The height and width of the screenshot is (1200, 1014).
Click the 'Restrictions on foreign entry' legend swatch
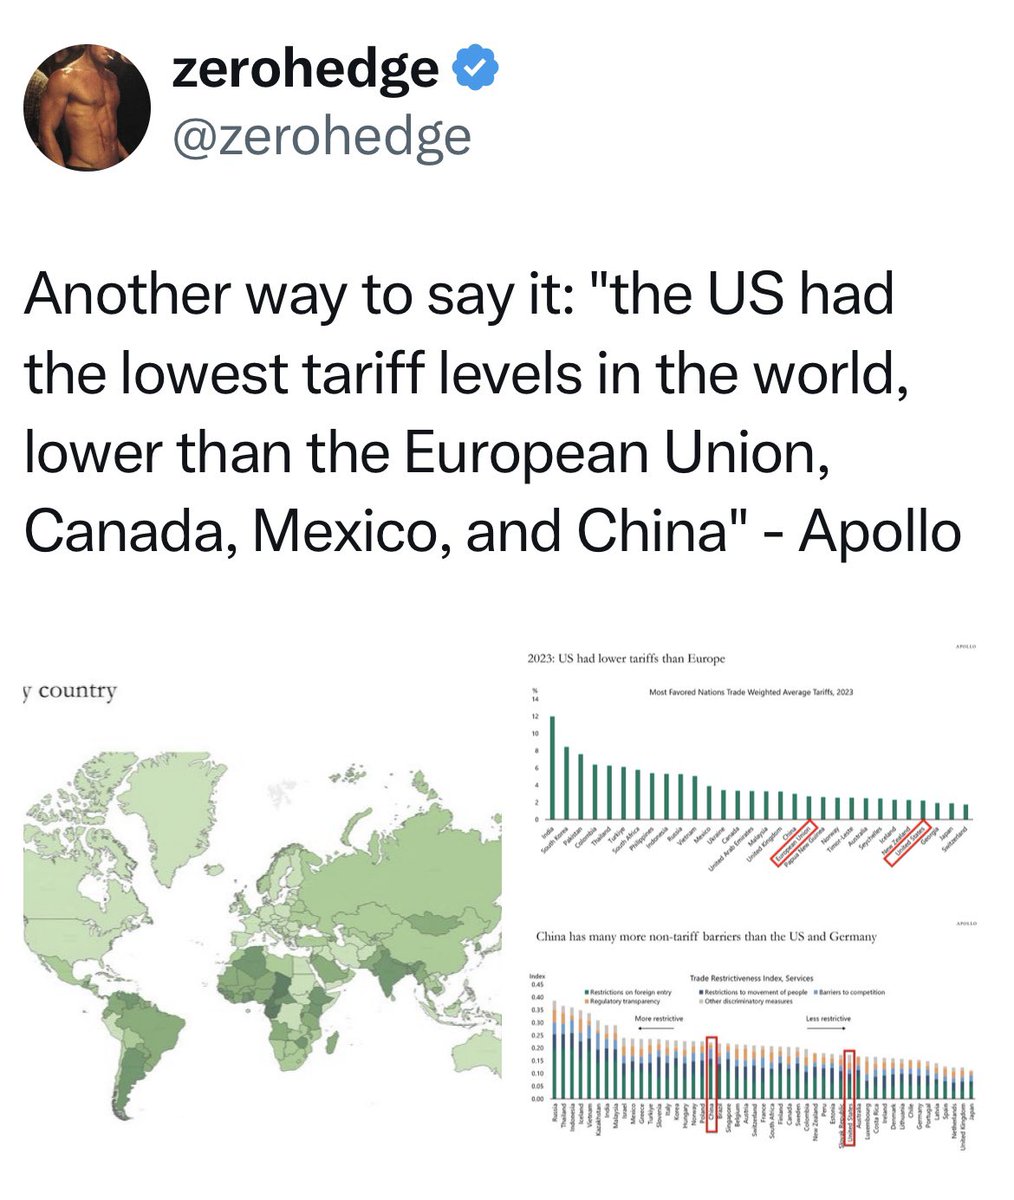click(x=587, y=992)
